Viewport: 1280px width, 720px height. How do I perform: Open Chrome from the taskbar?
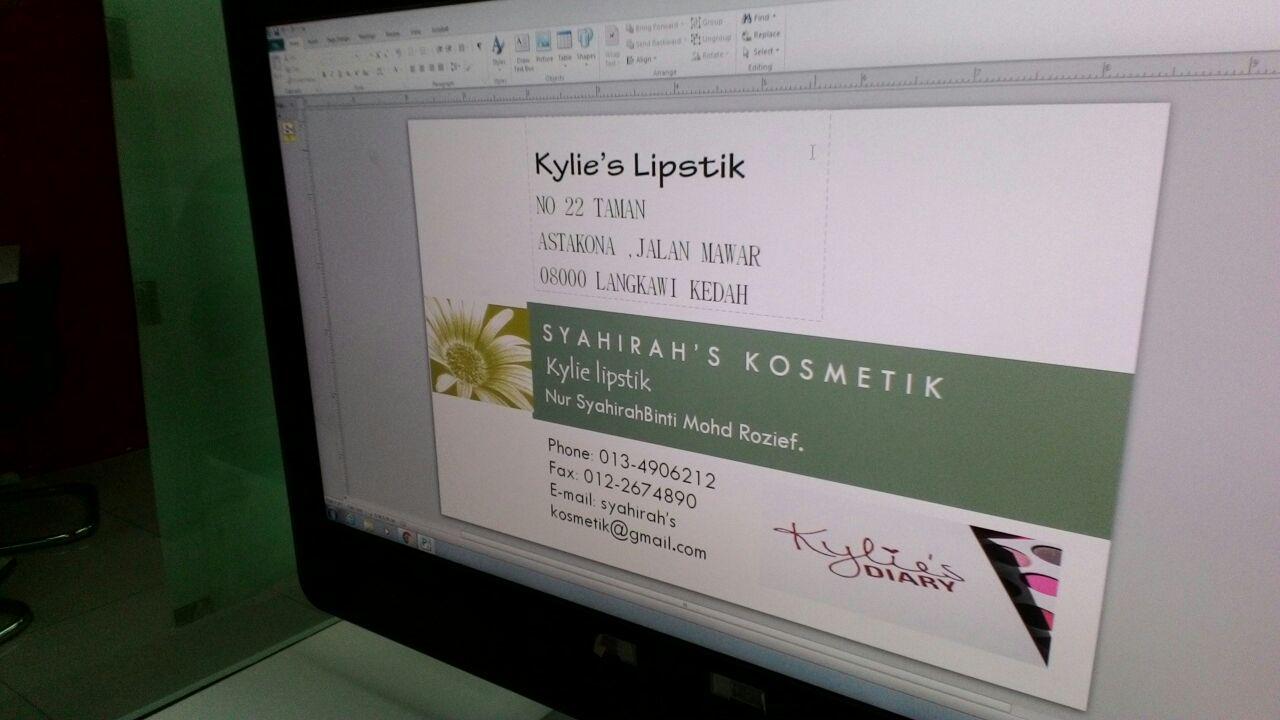point(406,536)
